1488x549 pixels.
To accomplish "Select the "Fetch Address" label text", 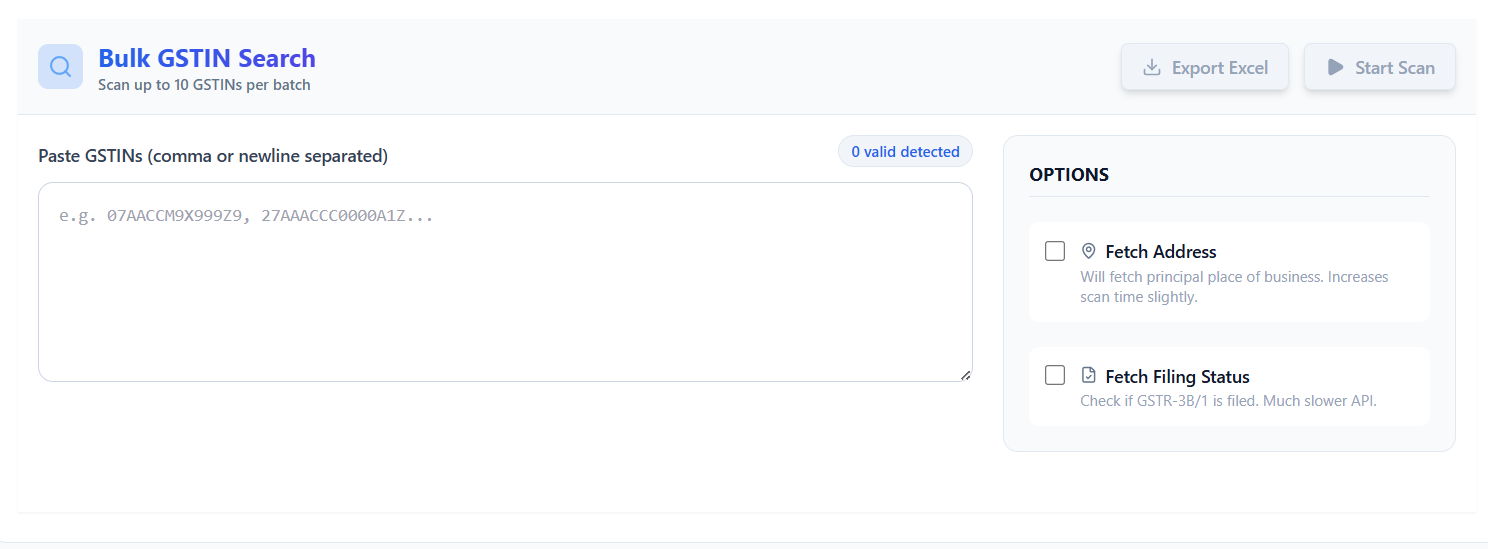I will 1161,252.
